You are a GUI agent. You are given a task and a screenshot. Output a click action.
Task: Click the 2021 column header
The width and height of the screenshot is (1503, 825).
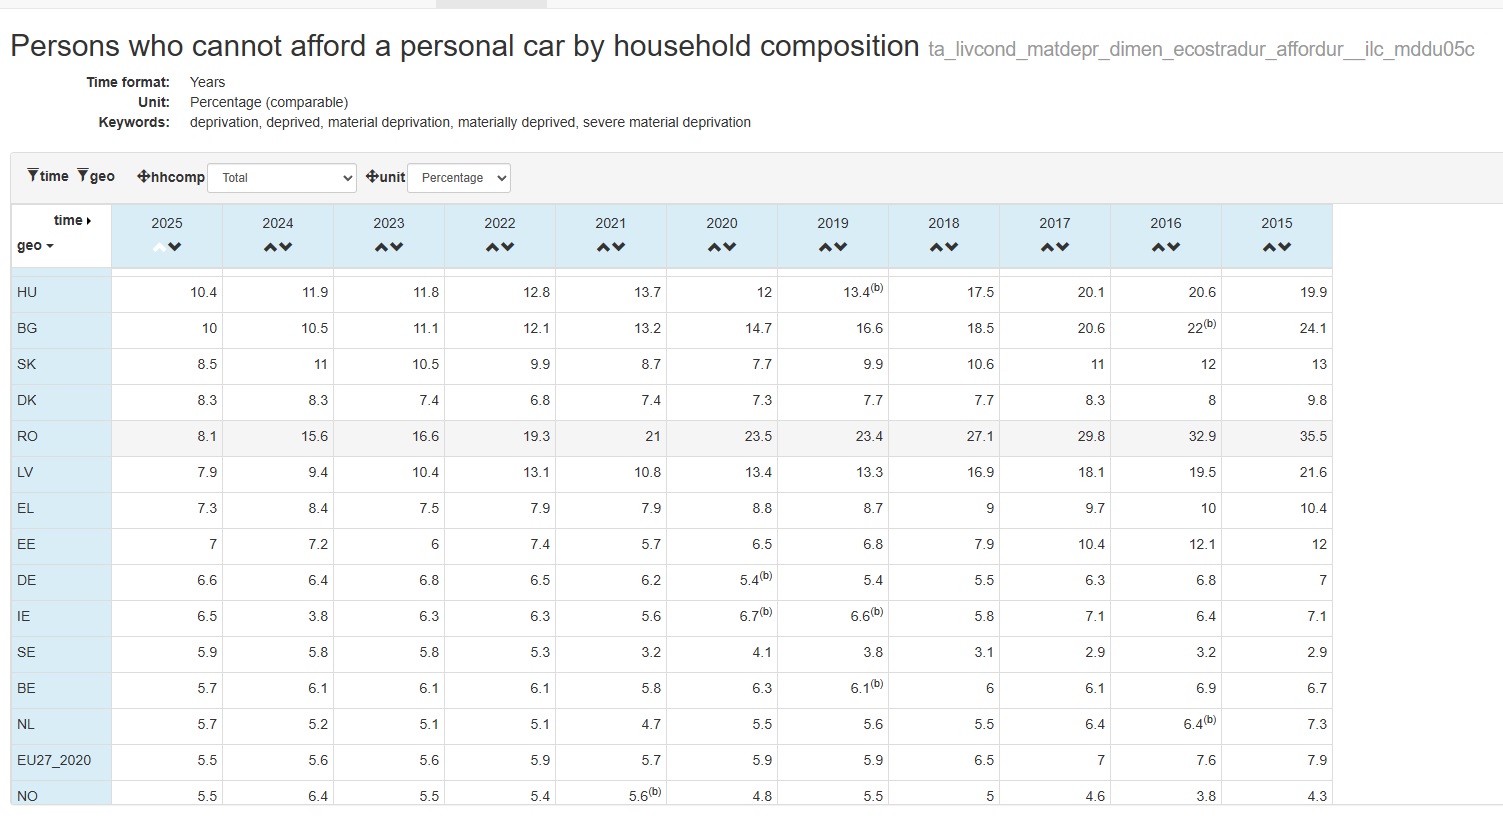610,223
